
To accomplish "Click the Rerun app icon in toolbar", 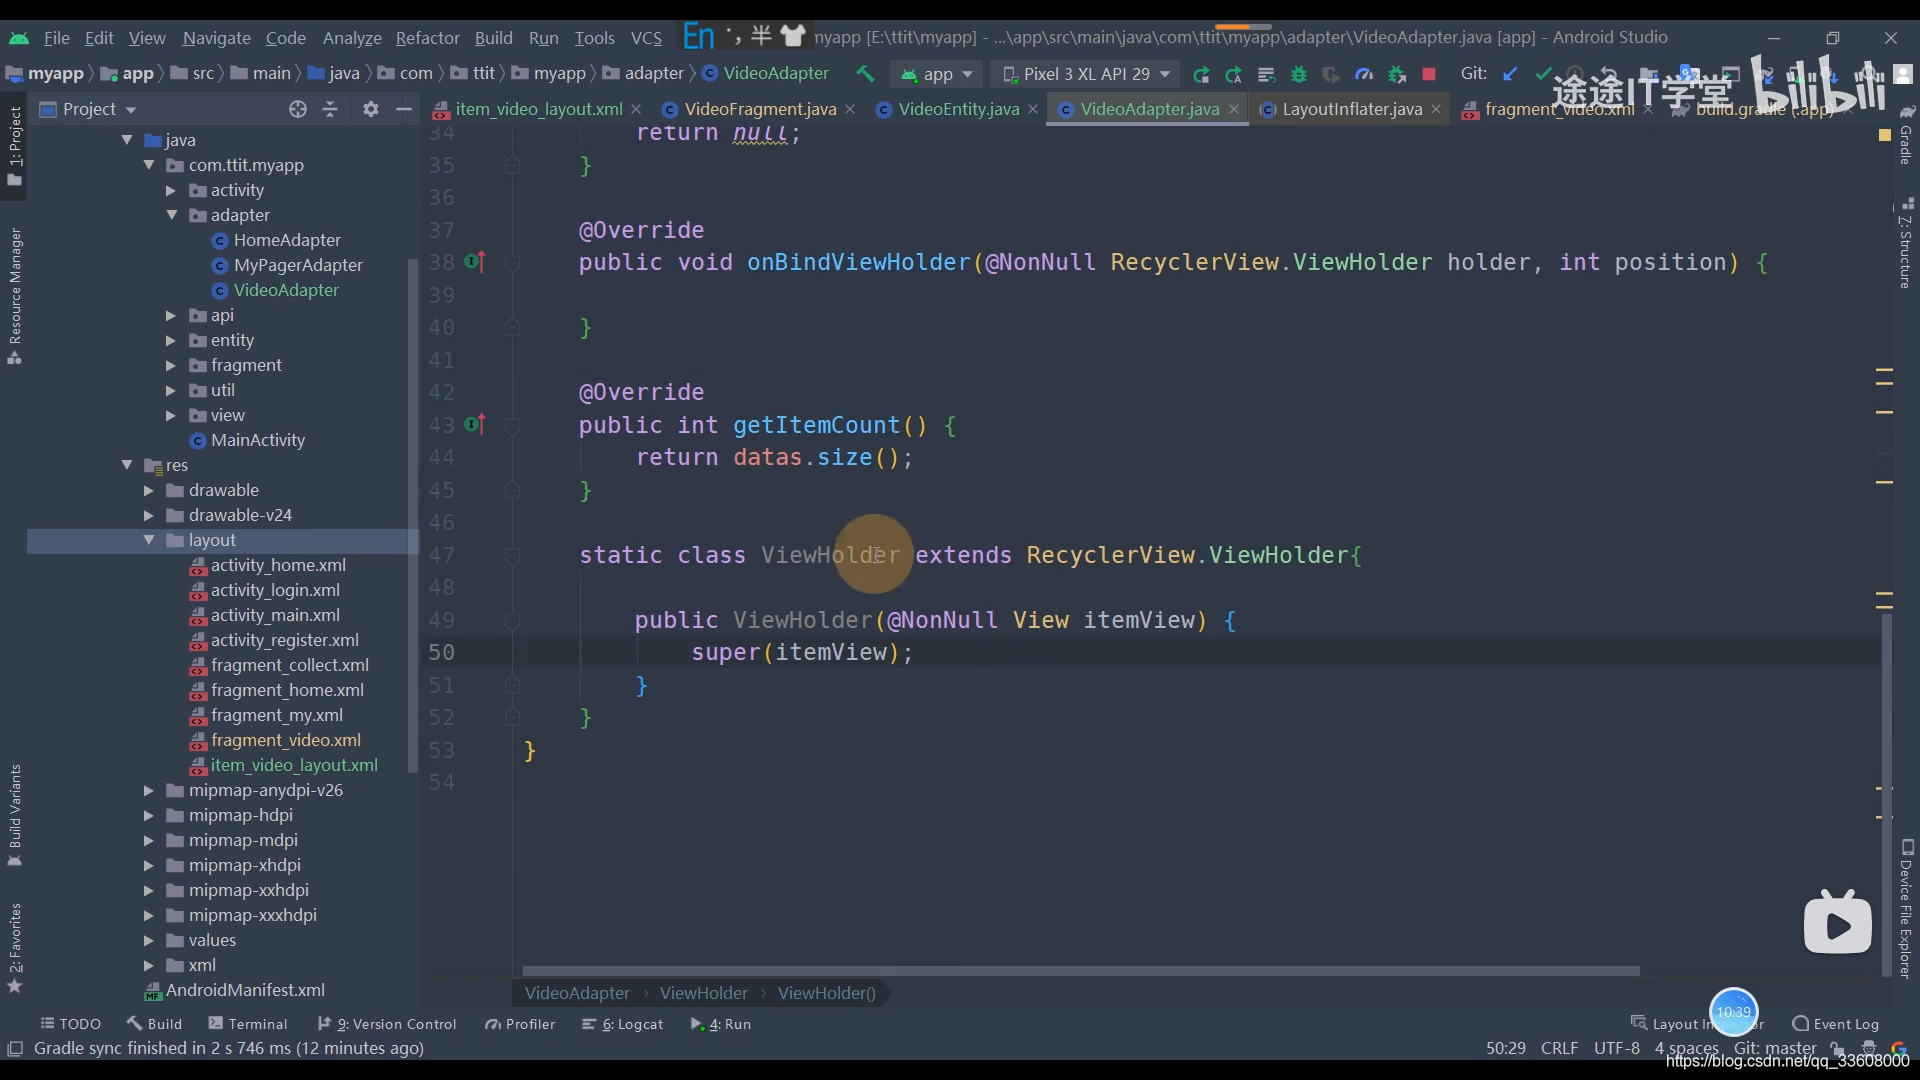I will [x=1201, y=74].
